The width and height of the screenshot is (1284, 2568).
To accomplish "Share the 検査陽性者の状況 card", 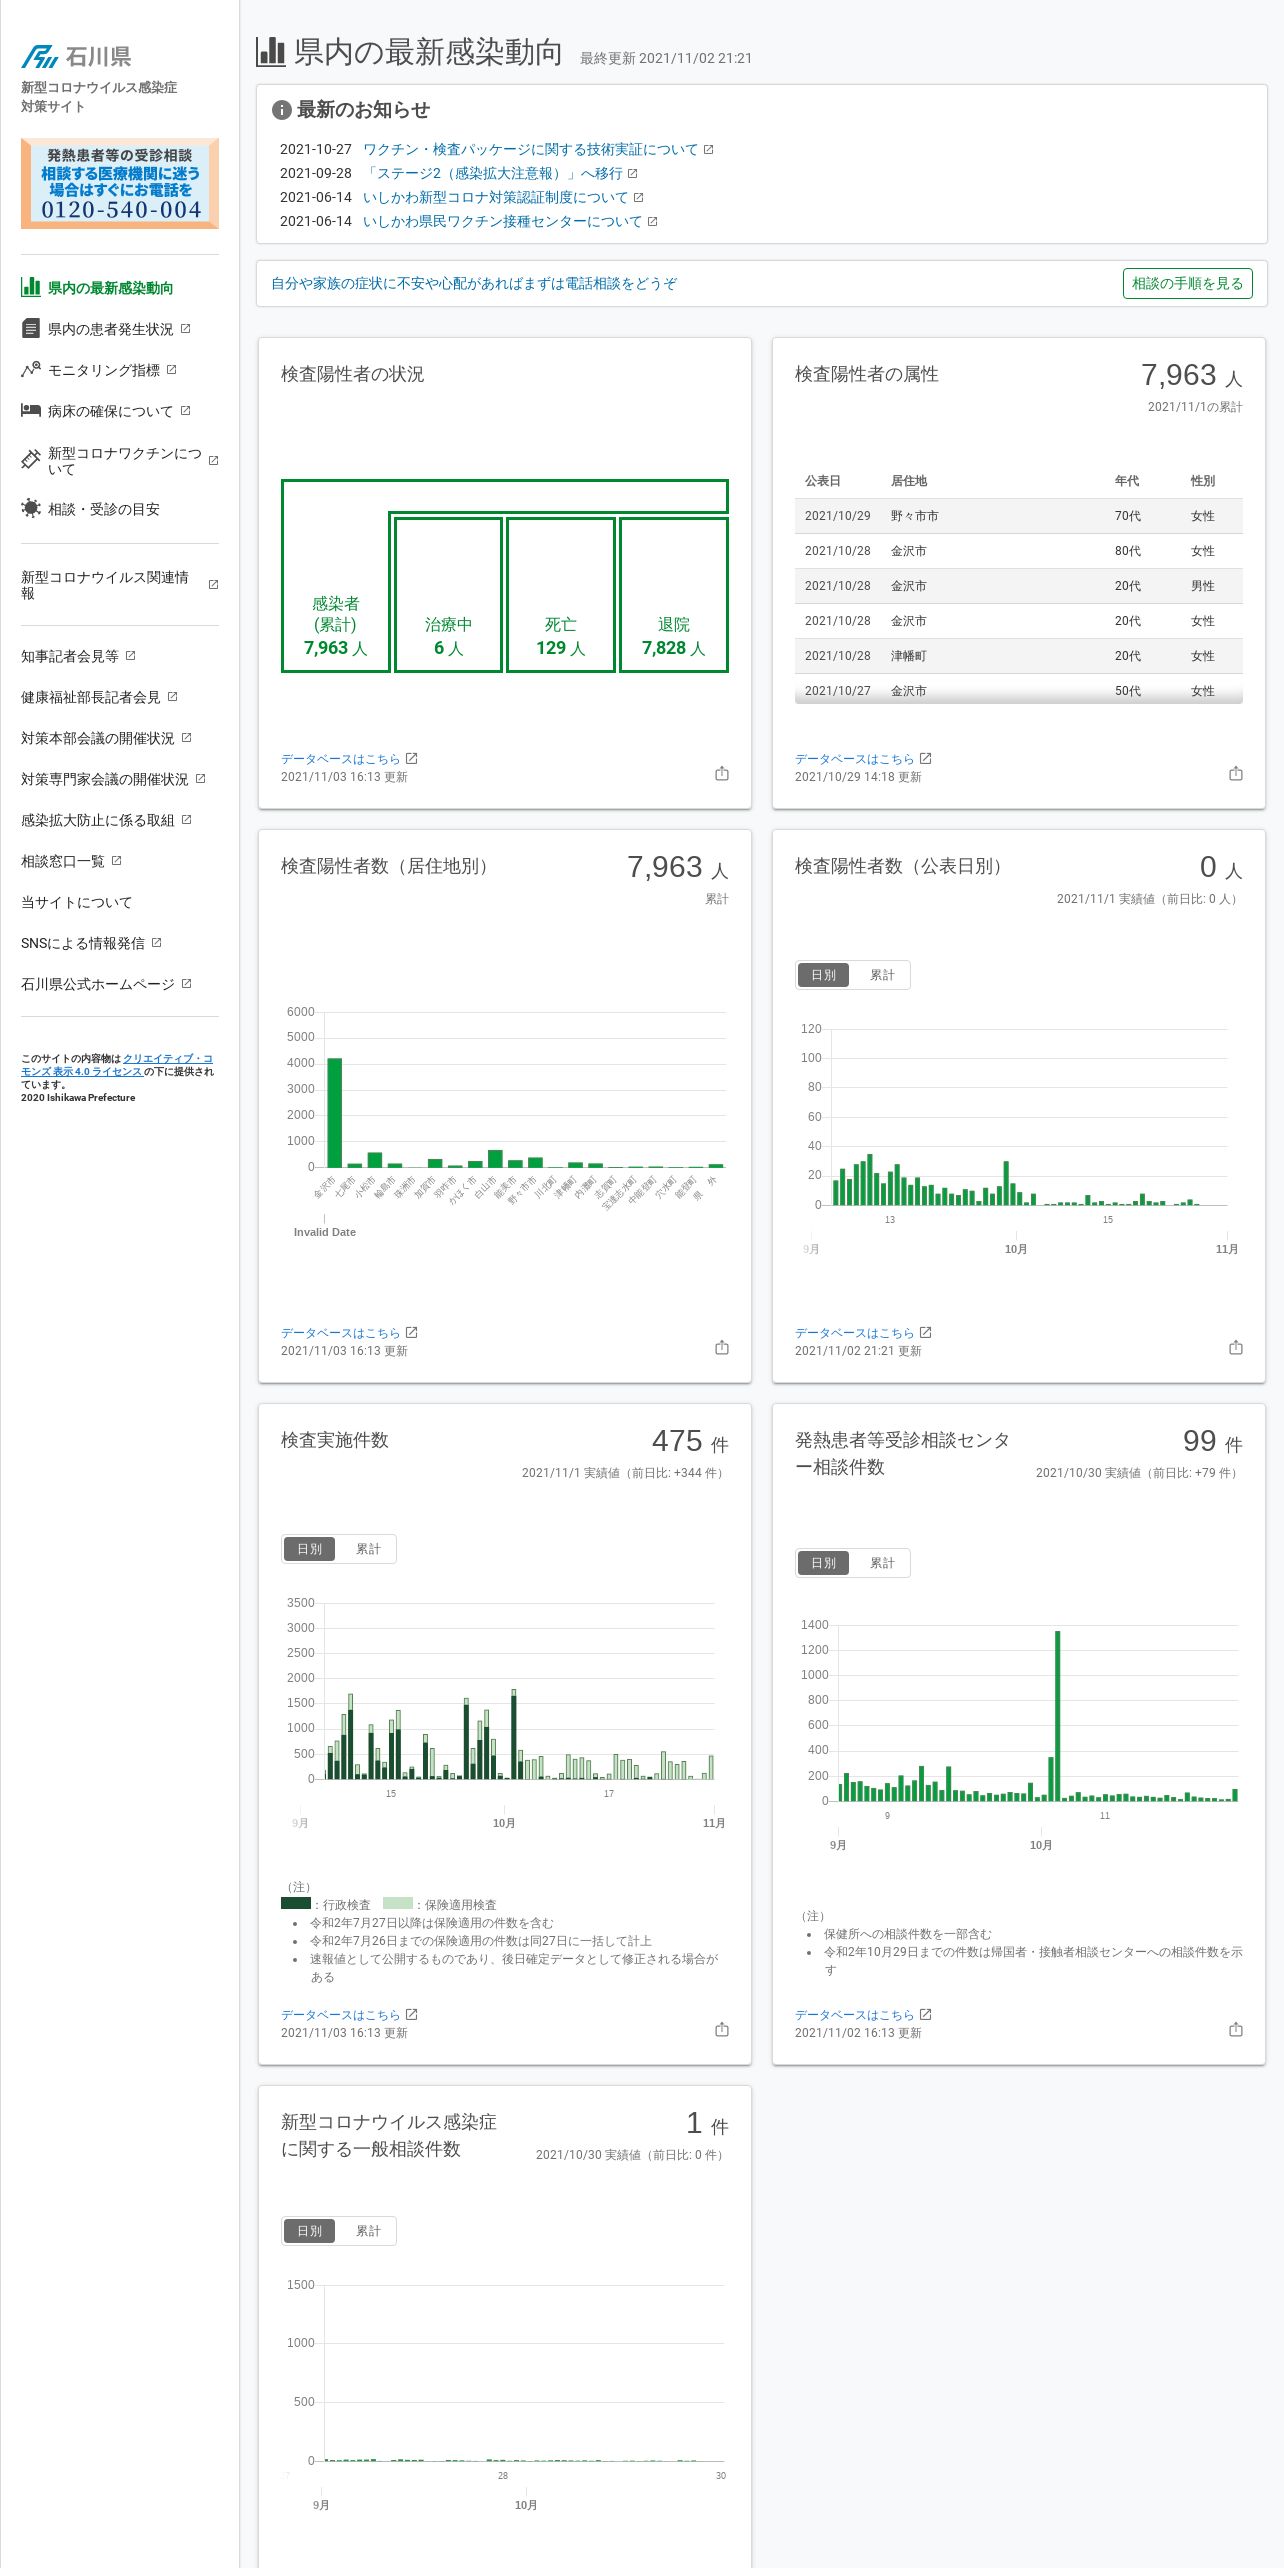I will (722, 773).
